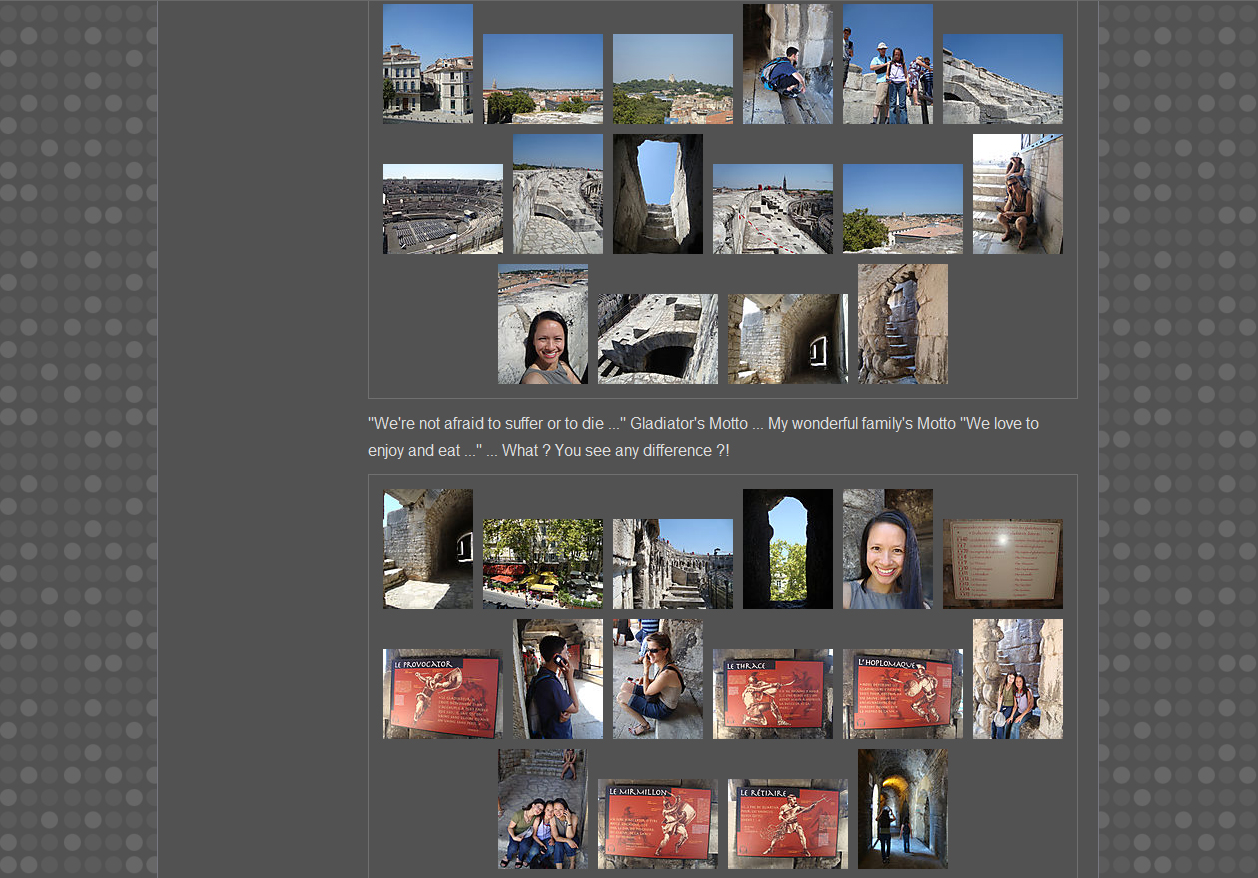View the three people sitting together photo
The image size is (1258, 878).
[542, 808]
